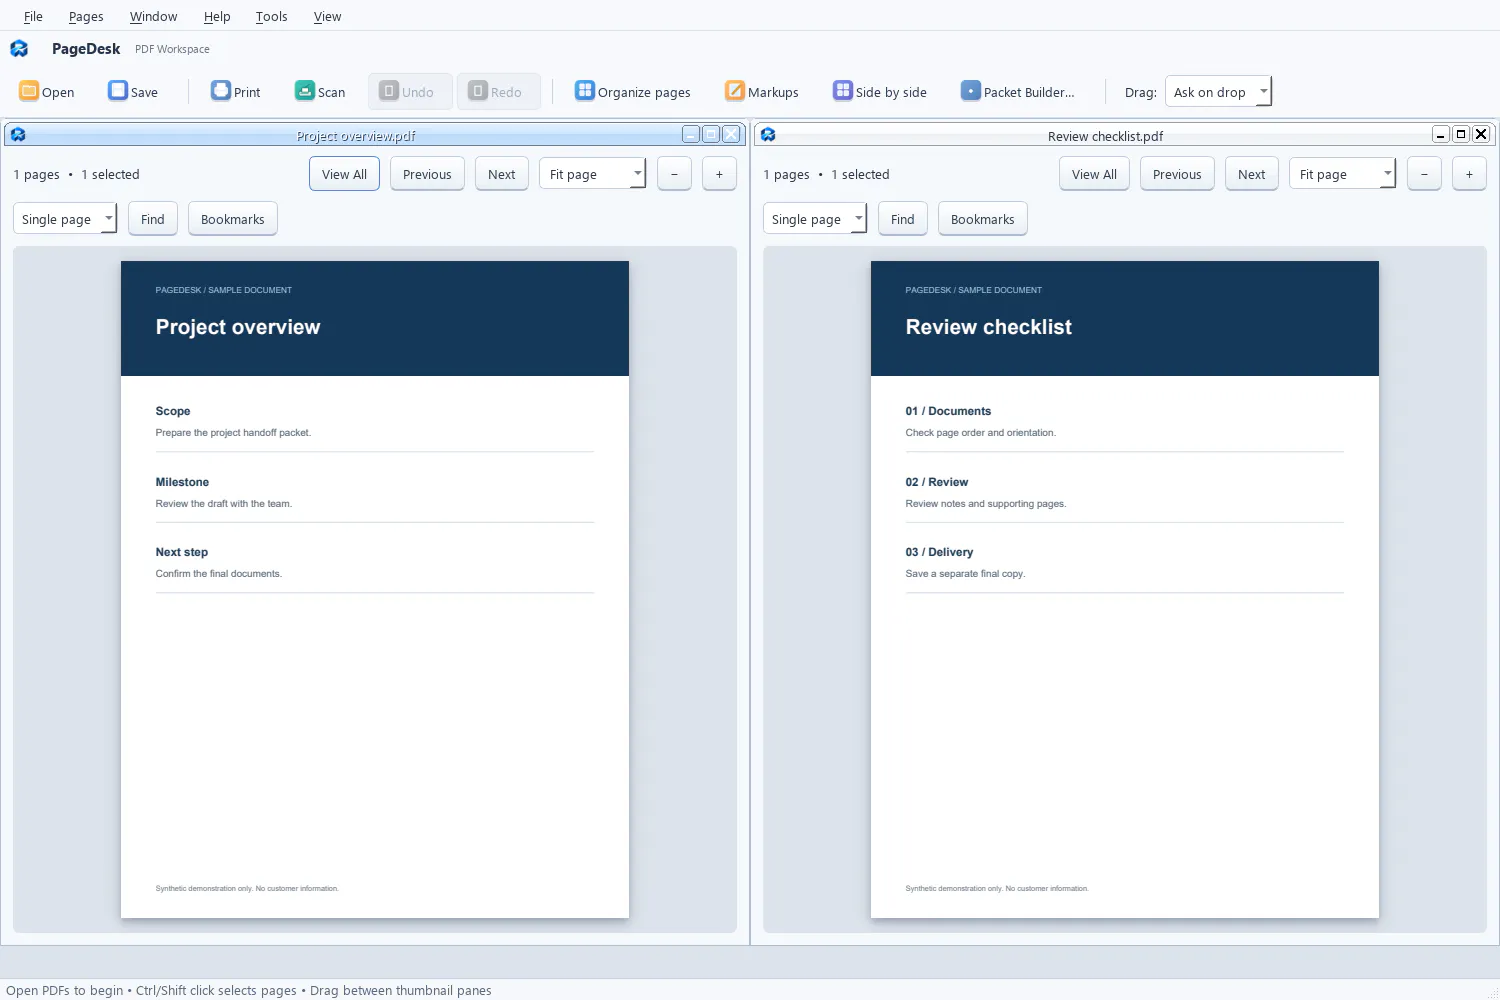The image size is (1500, 1000).
Task: Zoom in on Project overview pane
Action: [719, 174]
